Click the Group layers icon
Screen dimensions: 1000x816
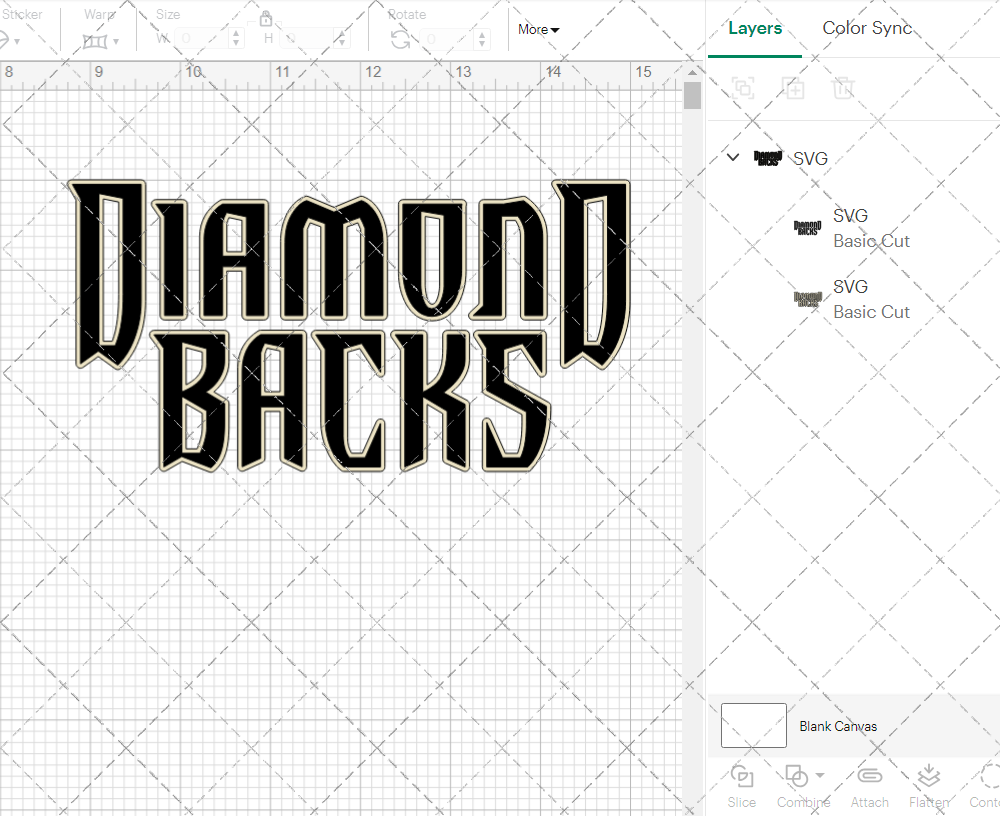743,88
